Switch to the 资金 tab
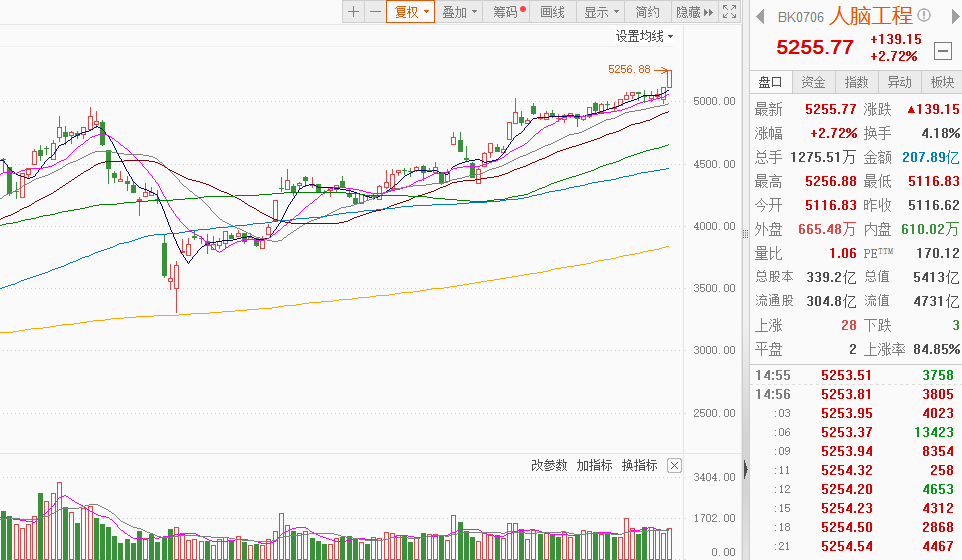The image size is (962, 560). [813, 82]
